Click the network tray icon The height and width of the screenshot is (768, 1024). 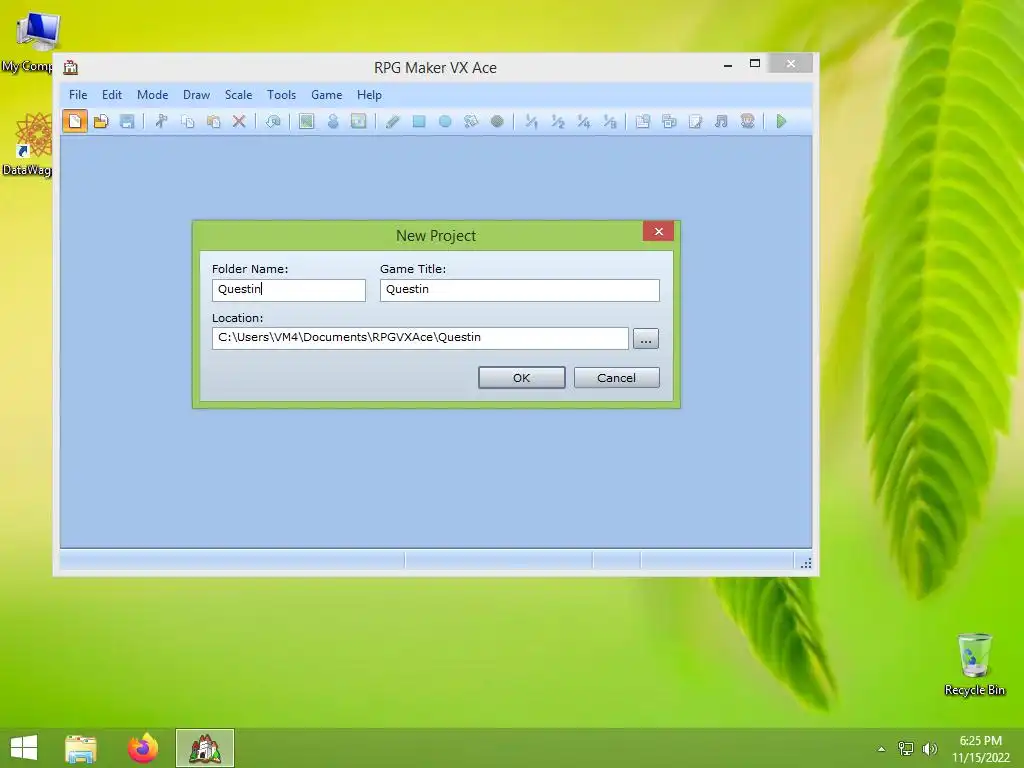[906, 749]
